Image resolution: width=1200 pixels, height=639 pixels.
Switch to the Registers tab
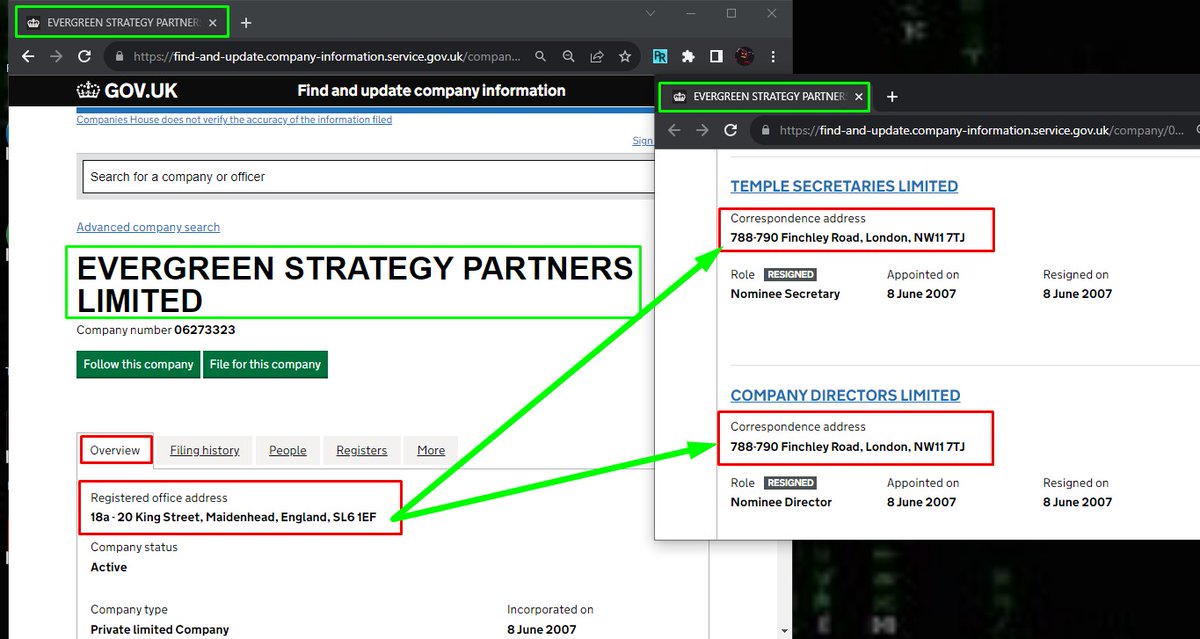point(362,450)
